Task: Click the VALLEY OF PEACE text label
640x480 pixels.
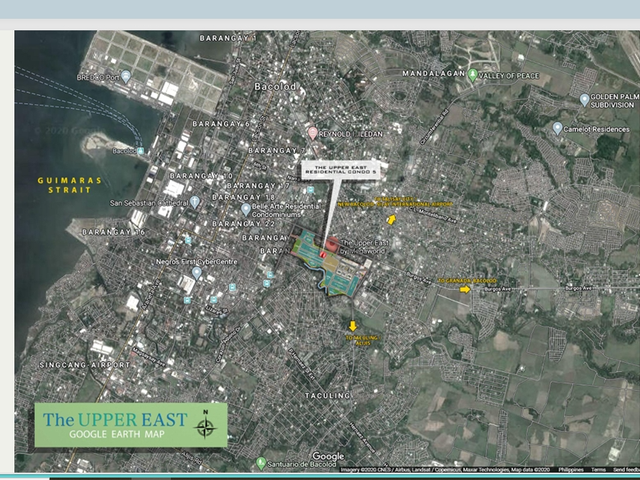Action: click(x=509, y=76)
